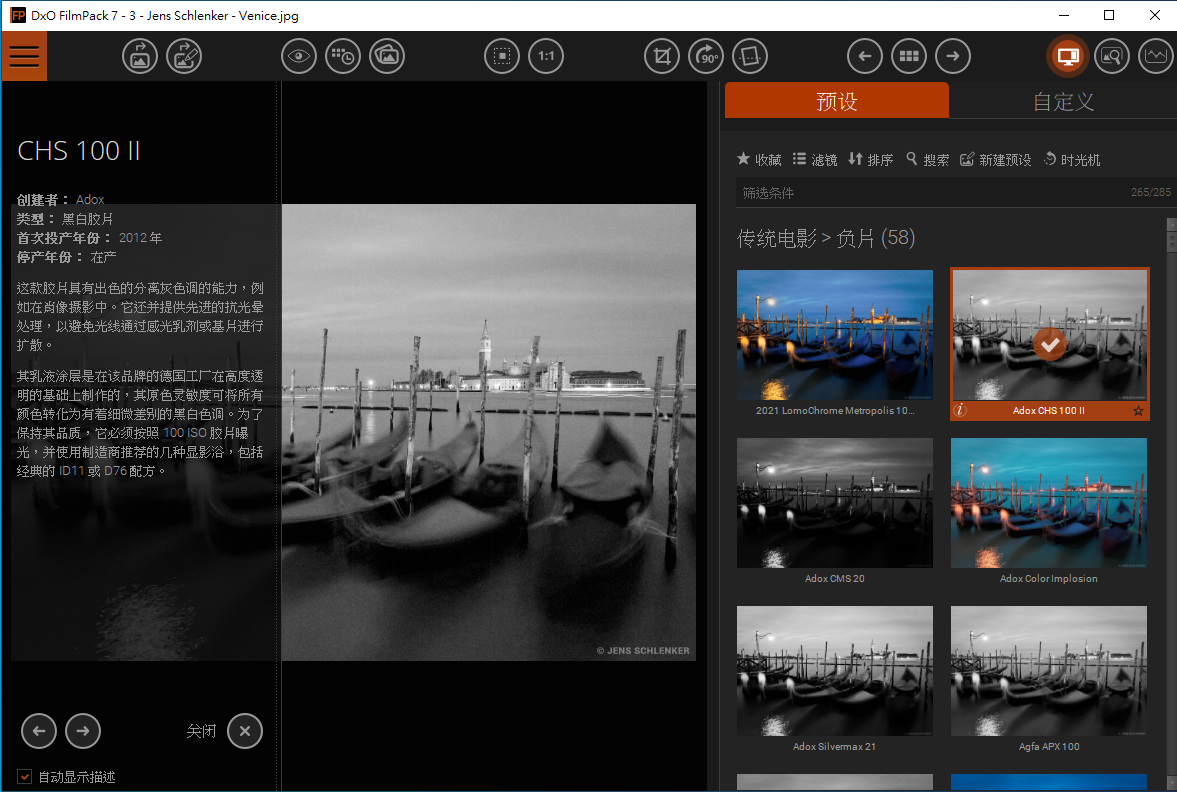Select the Adox CHS 100 II preset thumbnail

1049,335
